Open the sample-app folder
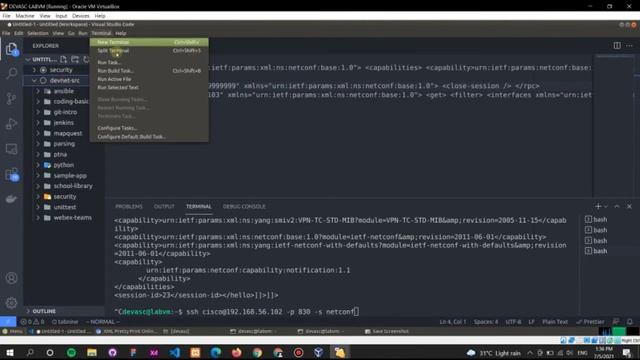This screenshot has width=640, height=360. coord(70,176)
